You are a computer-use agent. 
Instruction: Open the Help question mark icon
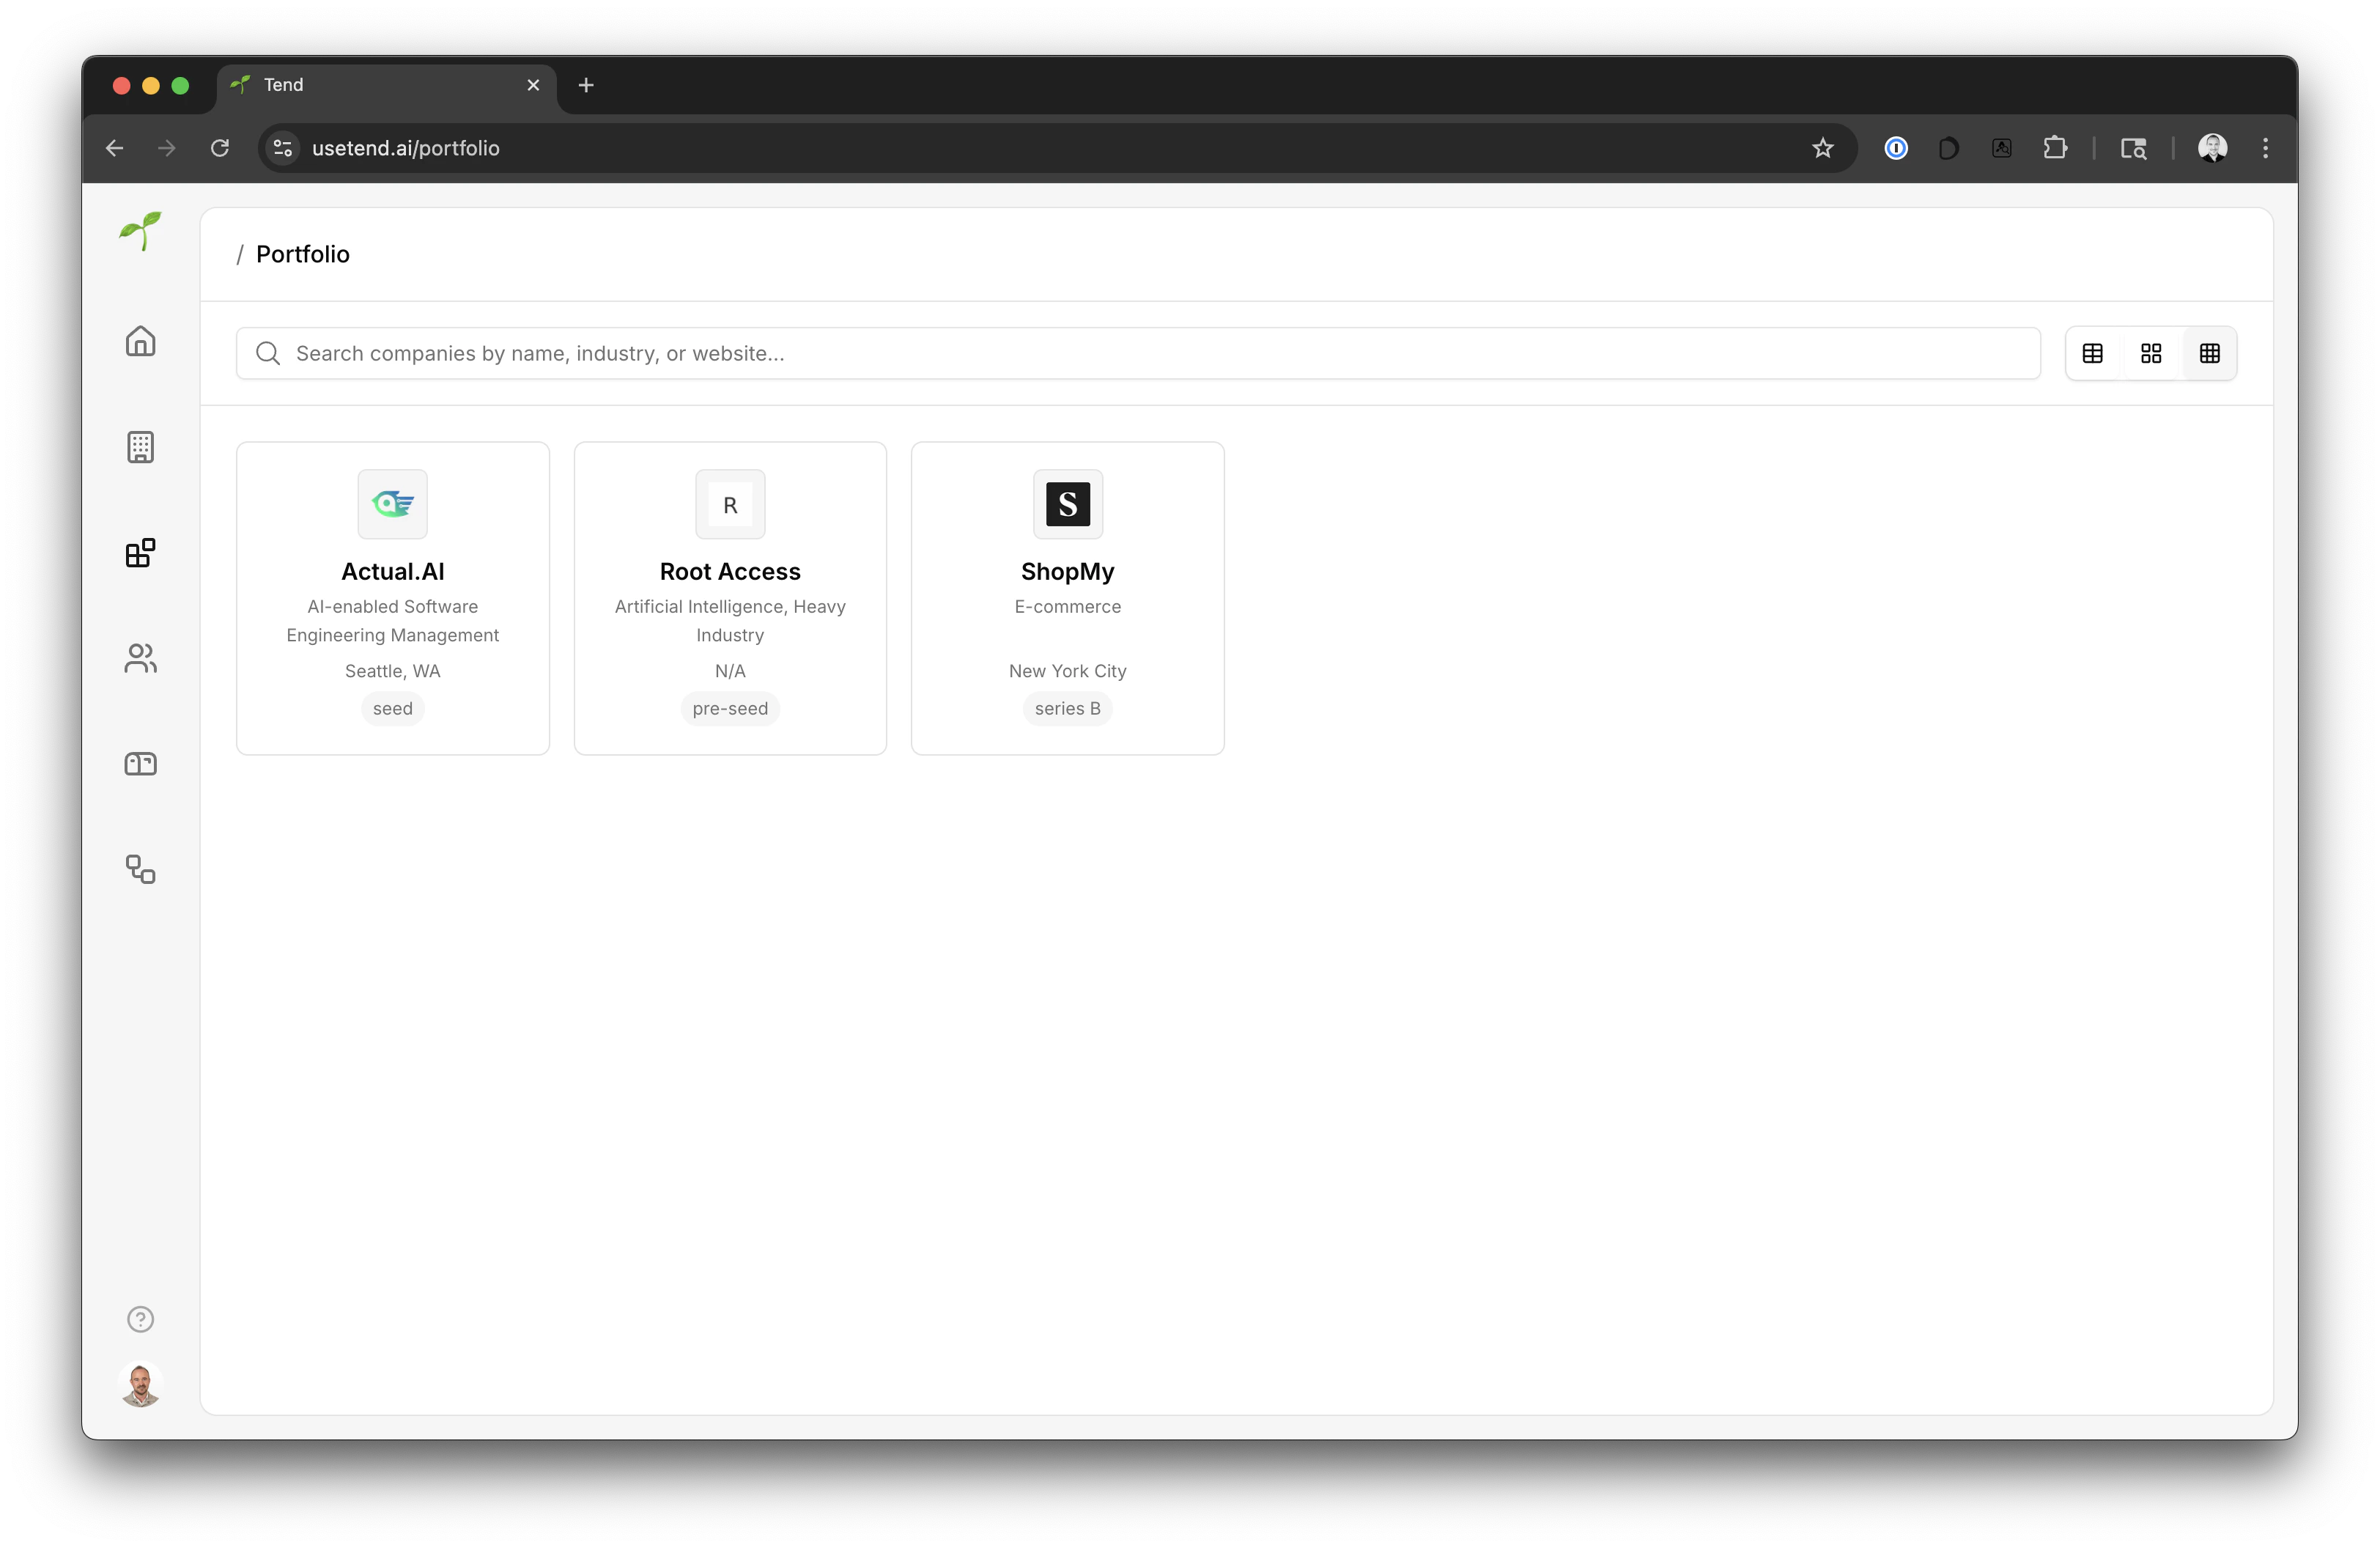140,1319
